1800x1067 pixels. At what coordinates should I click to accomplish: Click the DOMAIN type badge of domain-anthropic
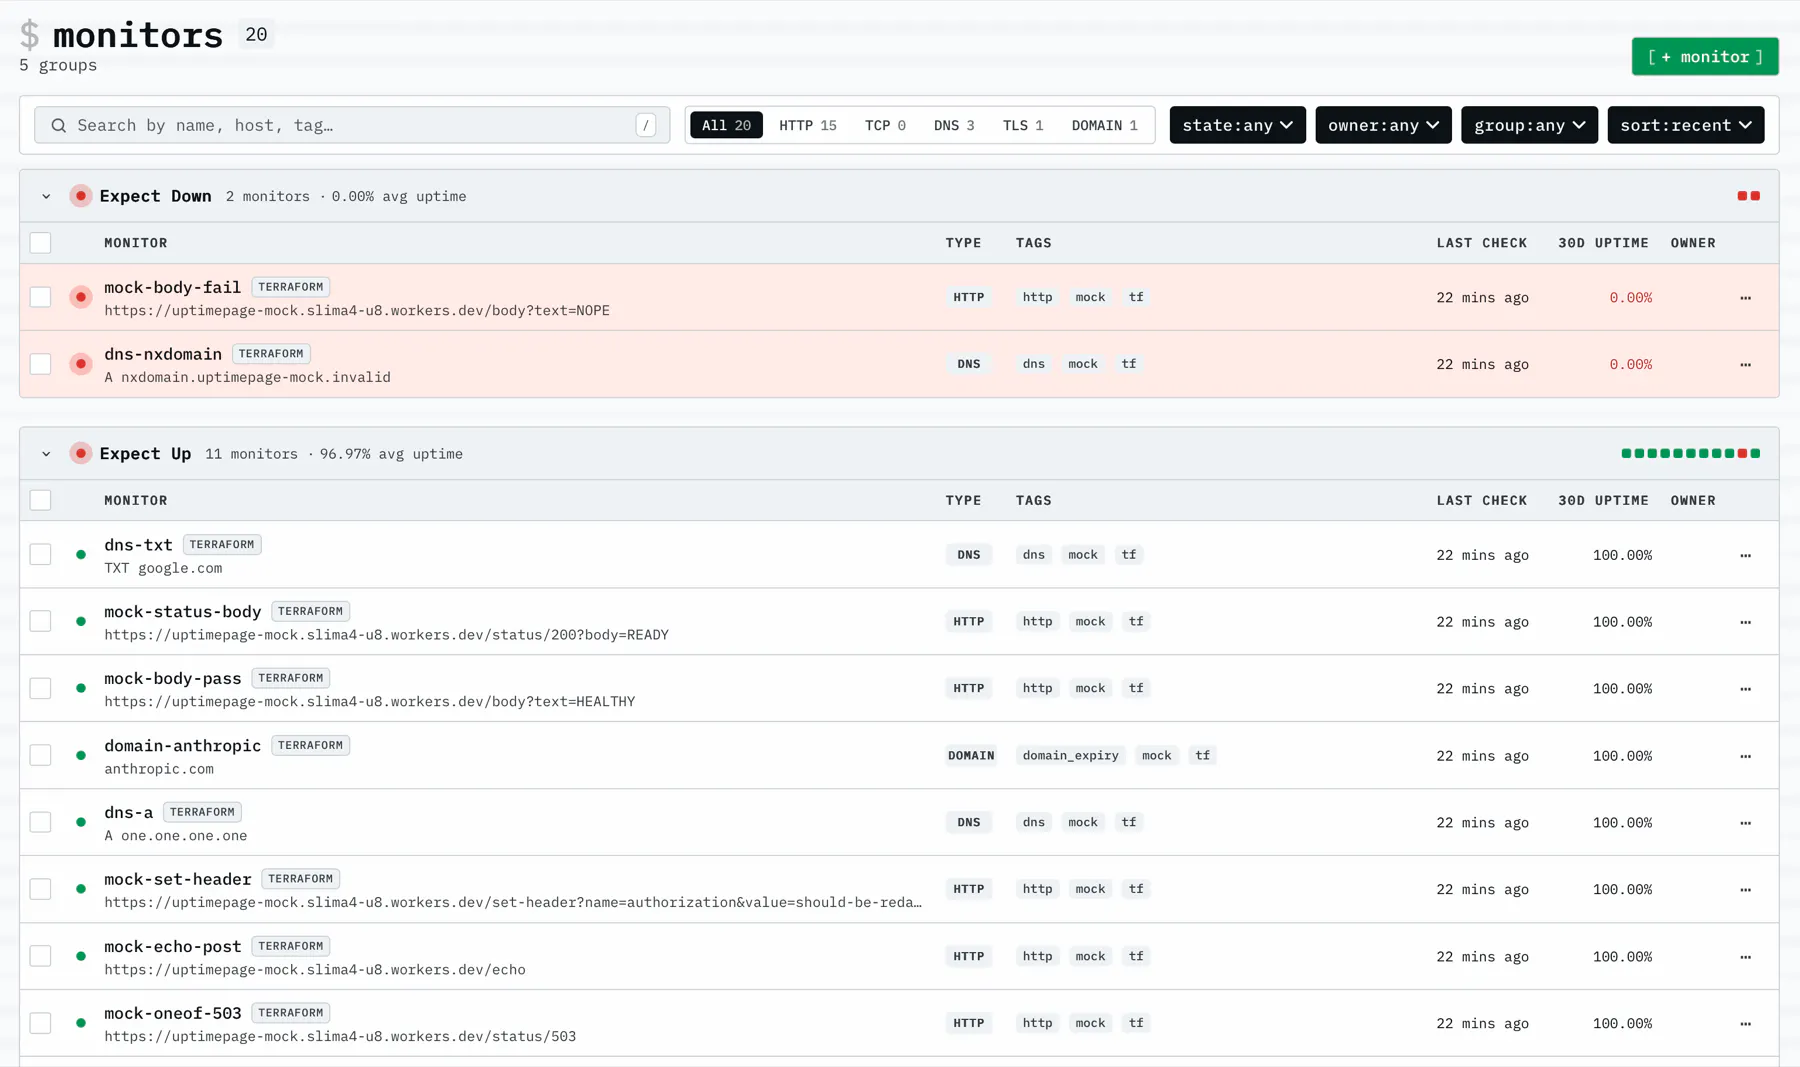coord(970,756)
